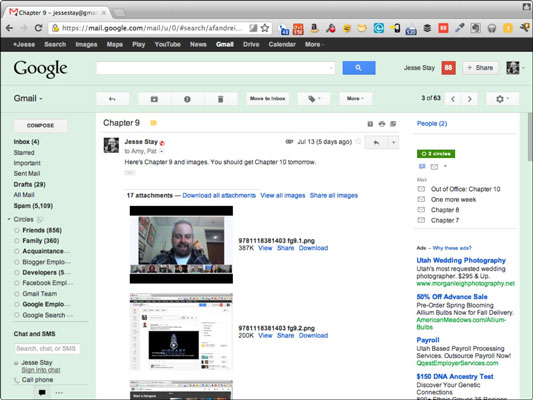The width and height of the screenshot is (533, 400).
Task: Open Out of Office: Chapter 10 mail
Action: click(465, 189)
